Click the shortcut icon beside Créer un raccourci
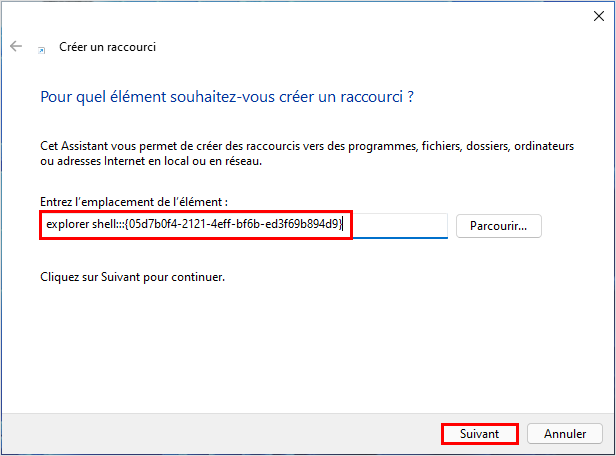 42,50
